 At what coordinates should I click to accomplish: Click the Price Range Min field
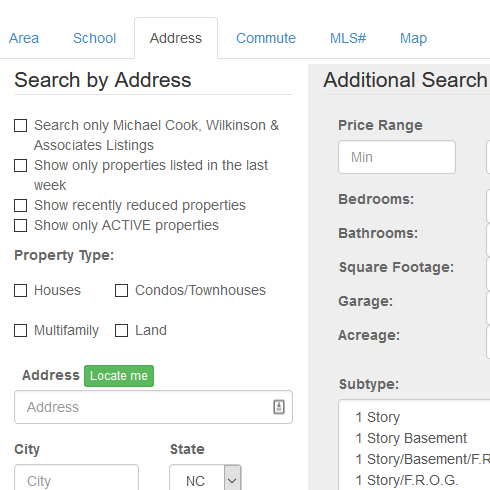click(x=397, y=157)
